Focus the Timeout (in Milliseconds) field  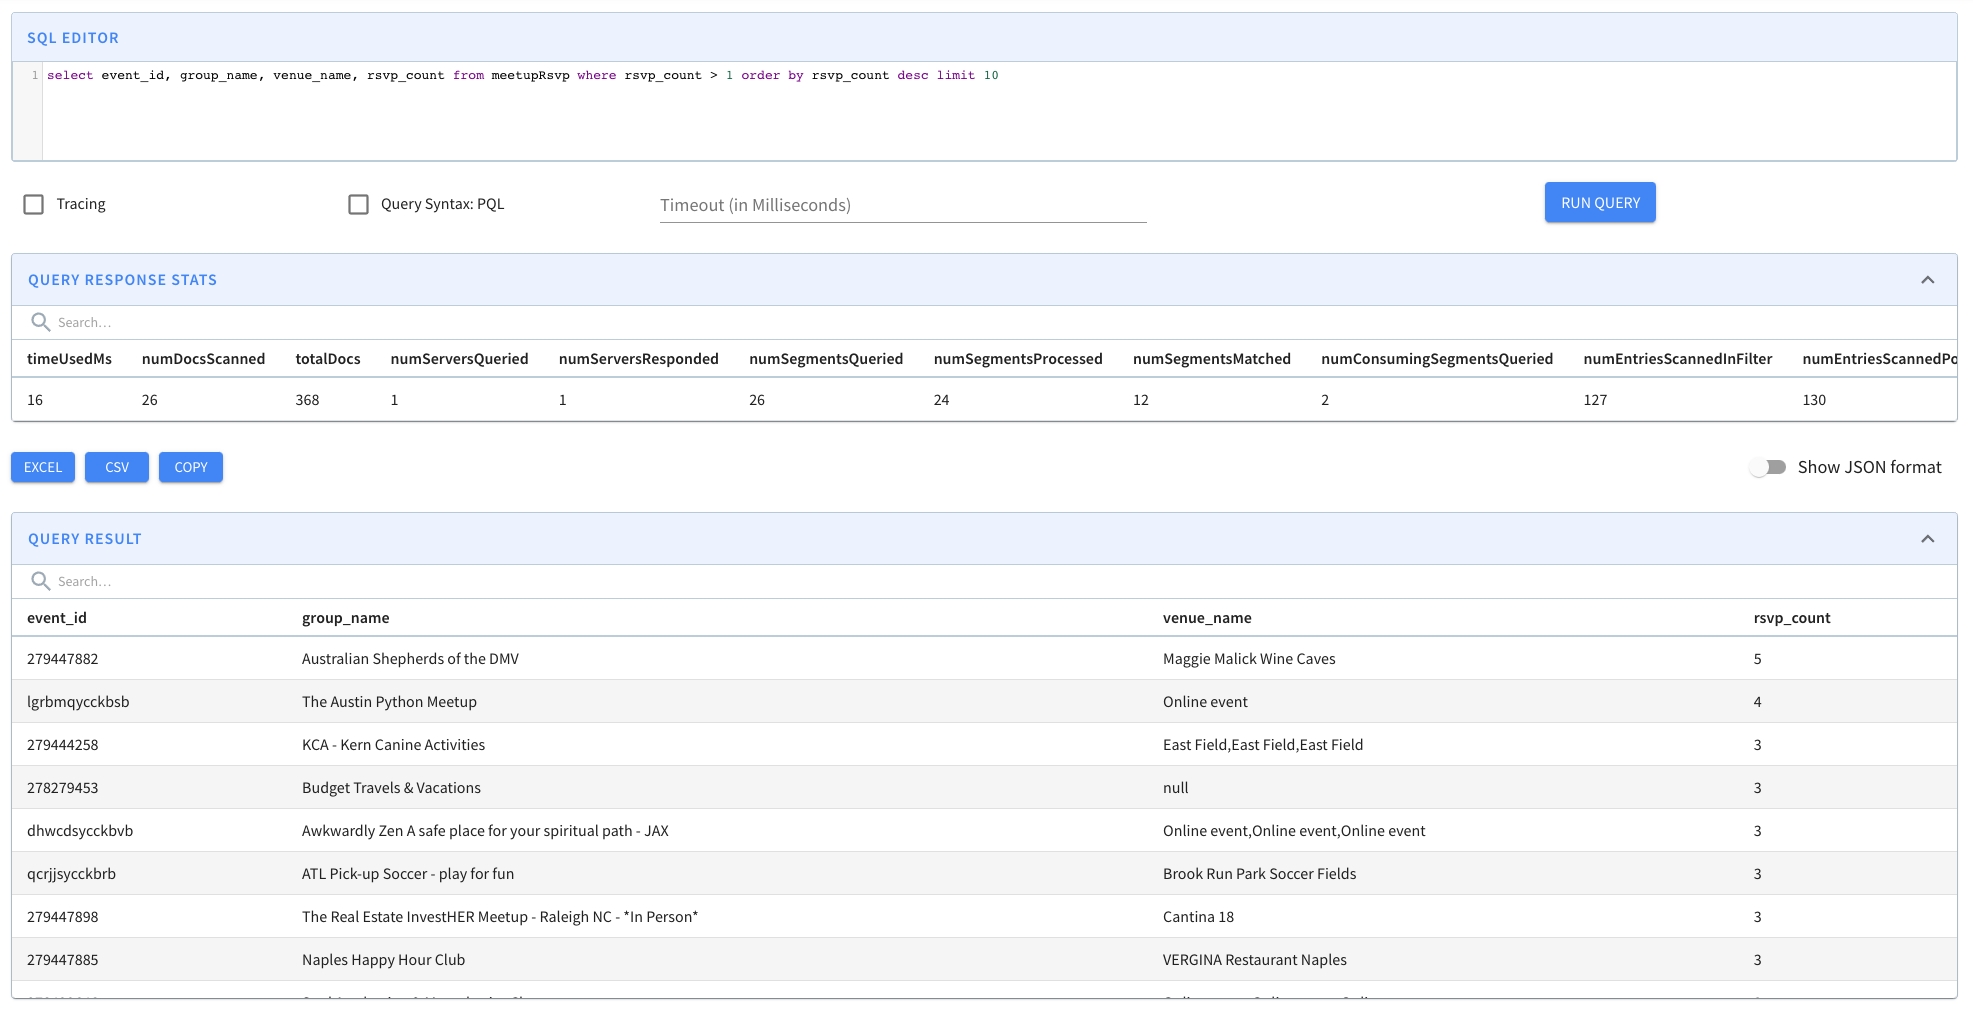(x=902, y=205)
